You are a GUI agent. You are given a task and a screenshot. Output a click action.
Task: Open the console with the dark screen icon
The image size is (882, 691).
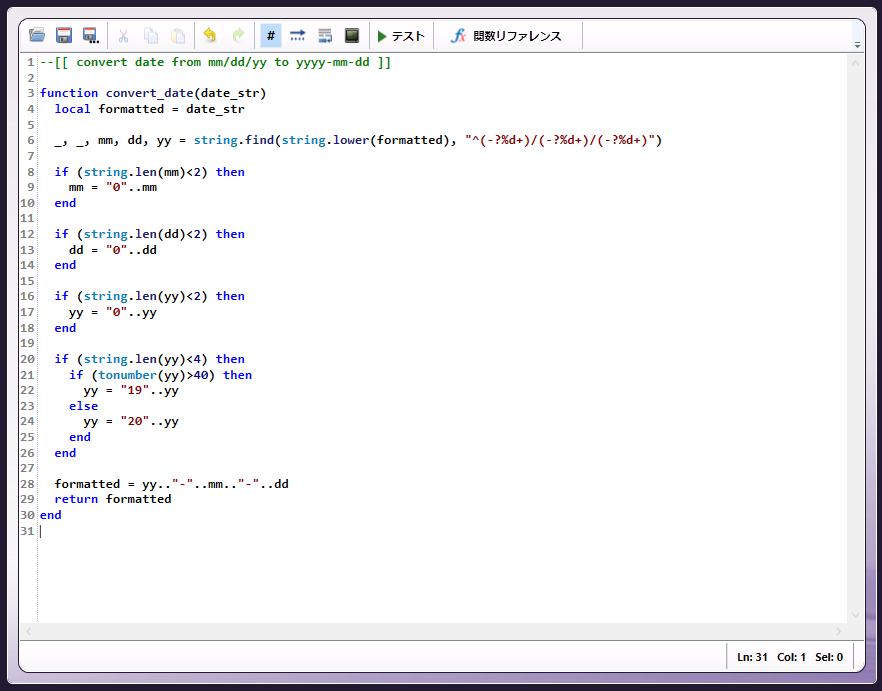pyautogui.click(x=352, y=35)
